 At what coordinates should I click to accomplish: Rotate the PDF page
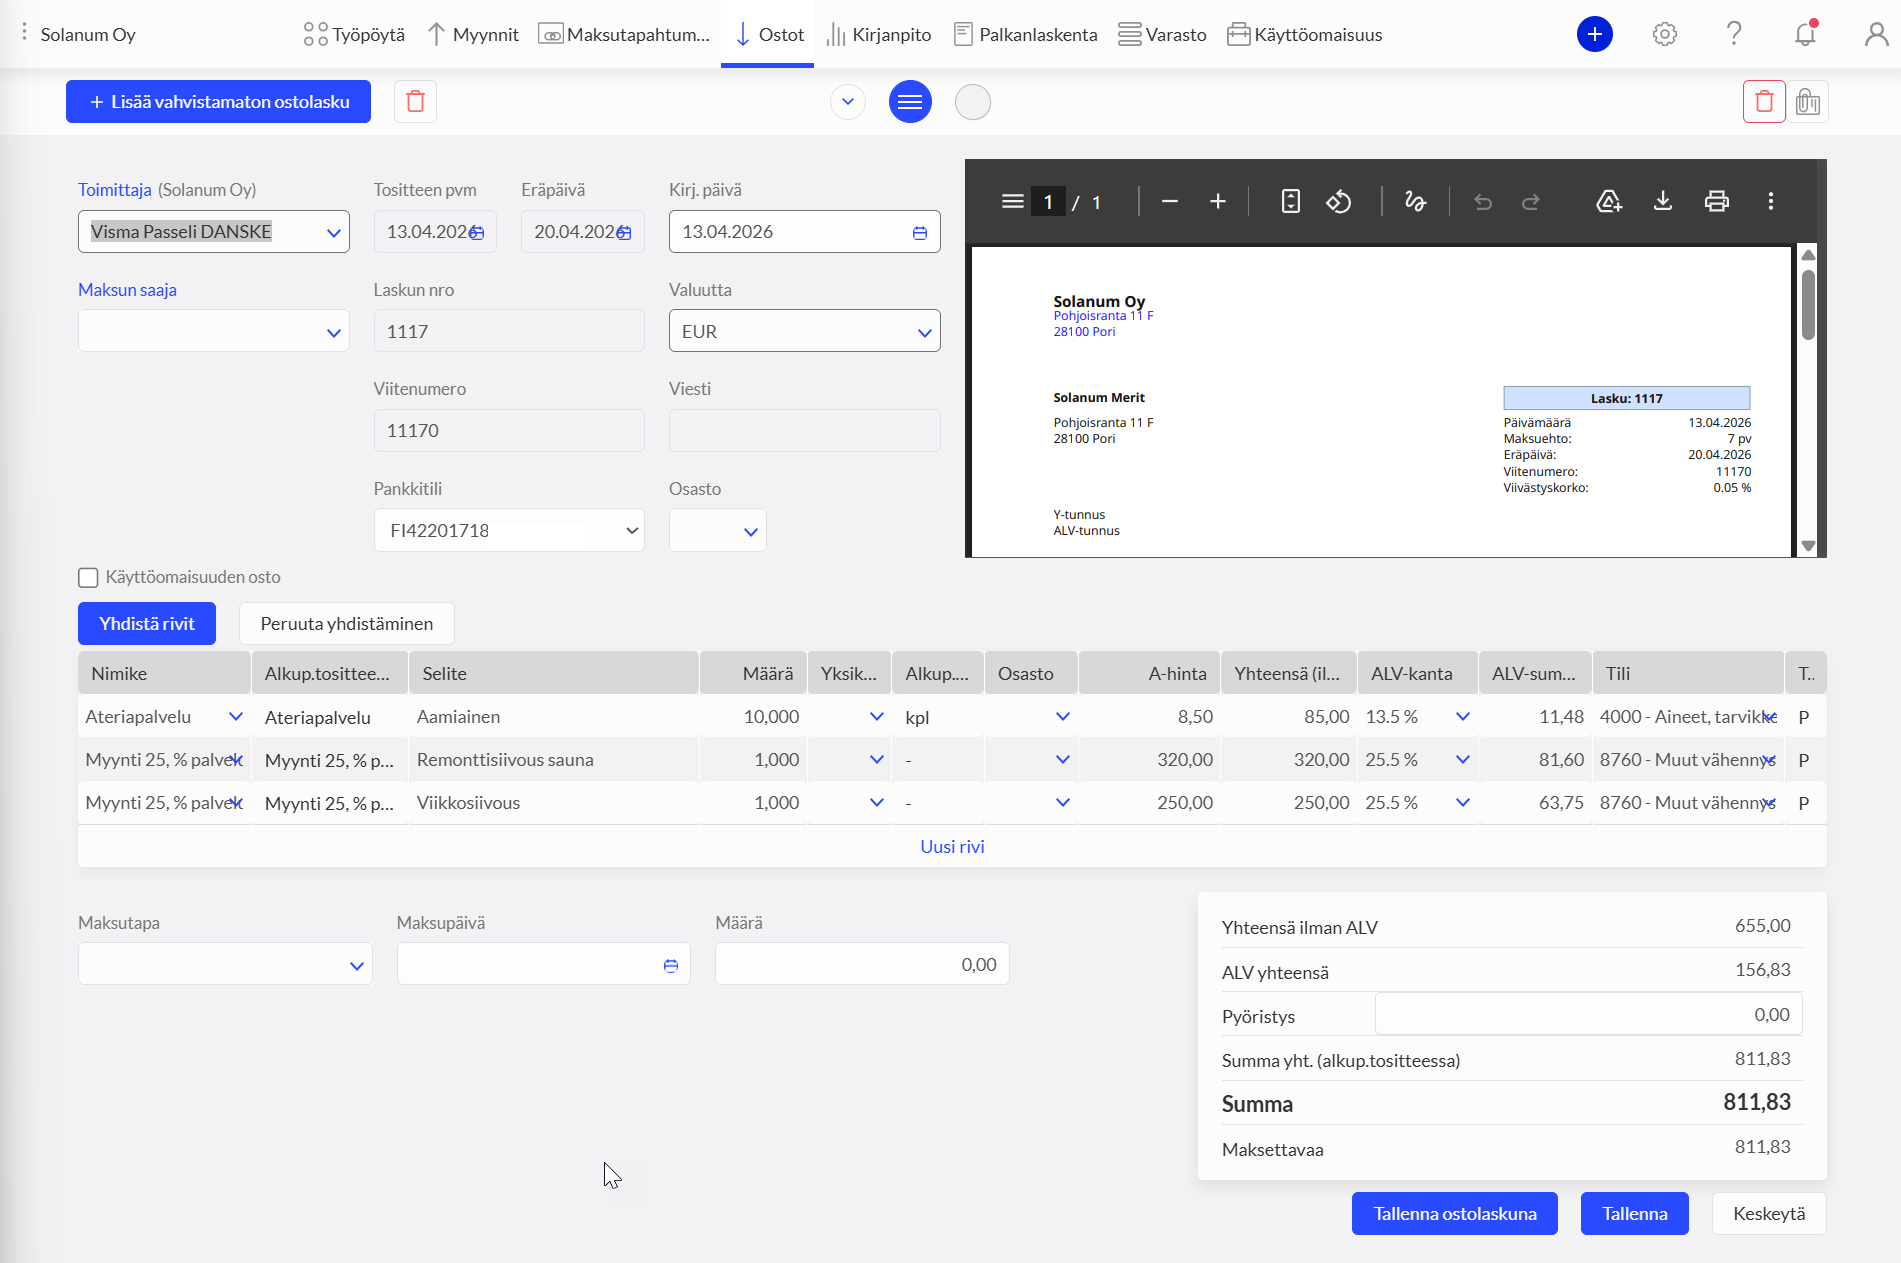1338,201
